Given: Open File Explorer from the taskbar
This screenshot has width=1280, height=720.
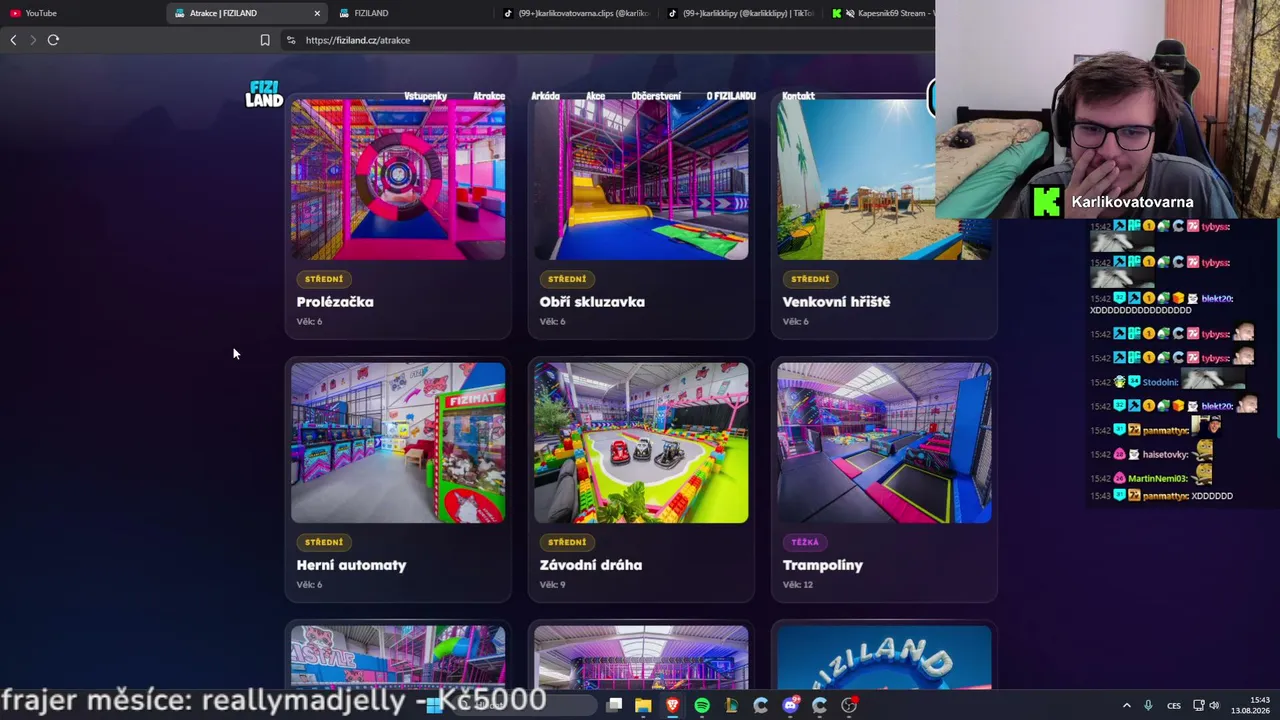Looking at the screenshot, I should tap(643, 705).
